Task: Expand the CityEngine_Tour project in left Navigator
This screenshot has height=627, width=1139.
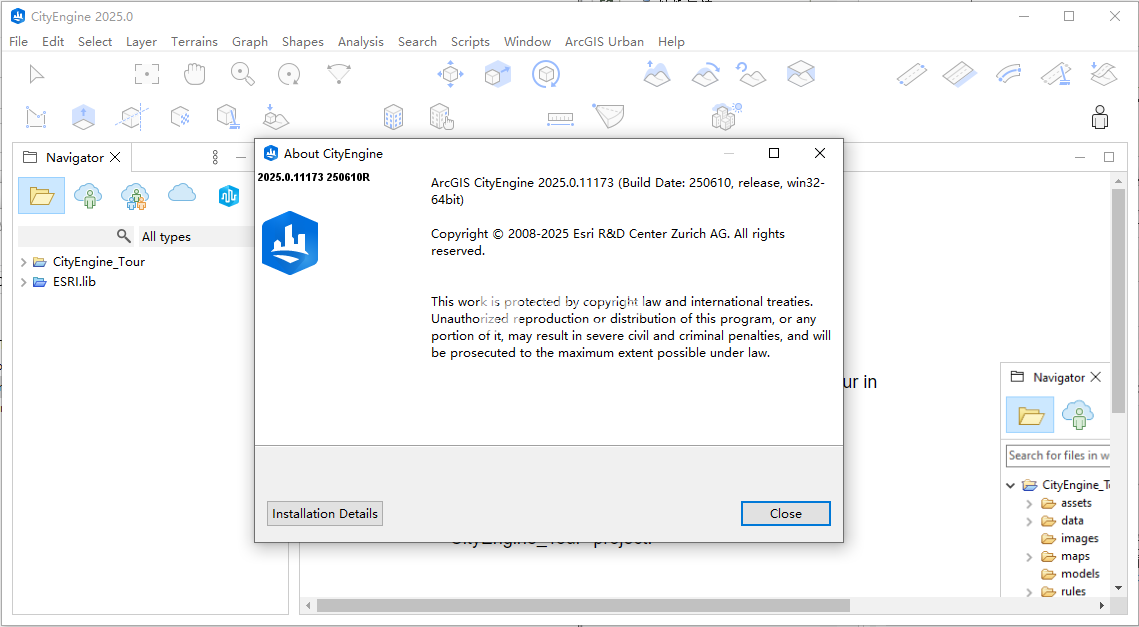Action: (x=24, y=262)
